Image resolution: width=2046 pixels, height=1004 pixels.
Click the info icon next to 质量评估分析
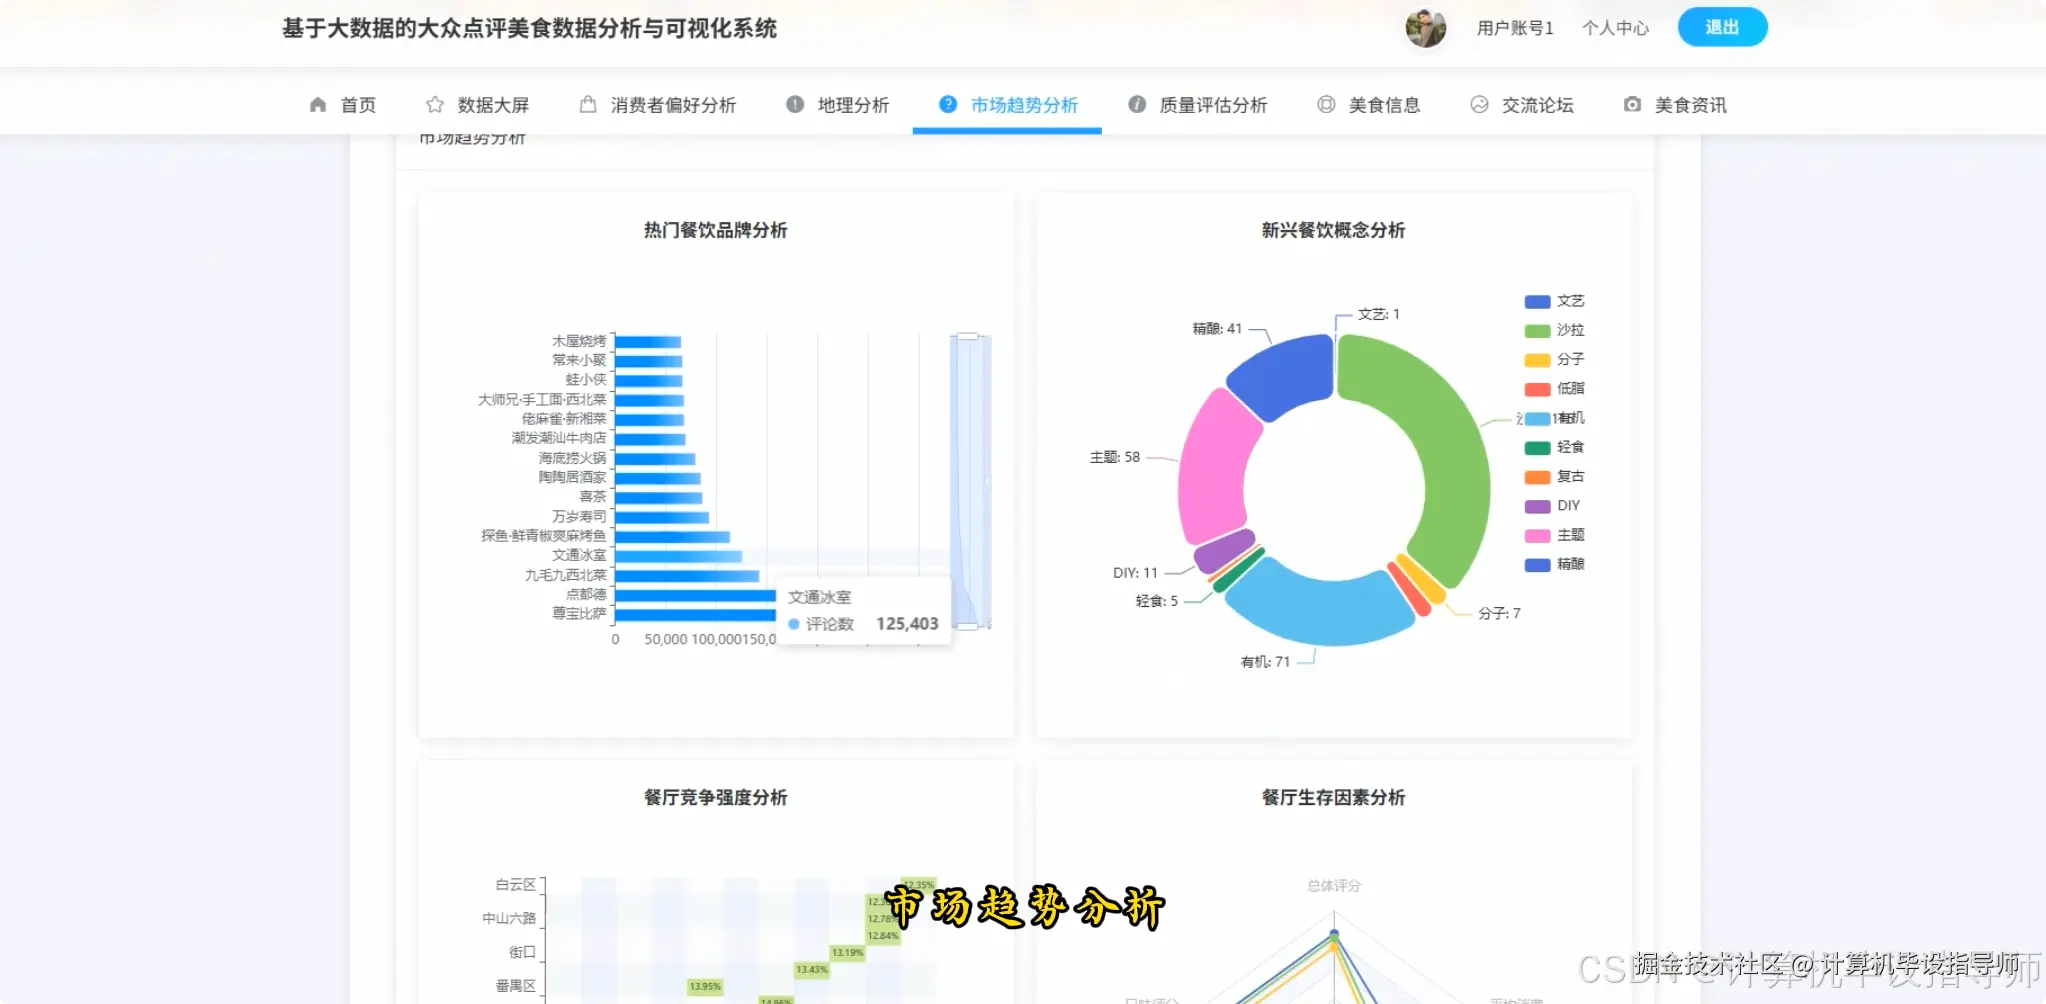[1137, 103]
